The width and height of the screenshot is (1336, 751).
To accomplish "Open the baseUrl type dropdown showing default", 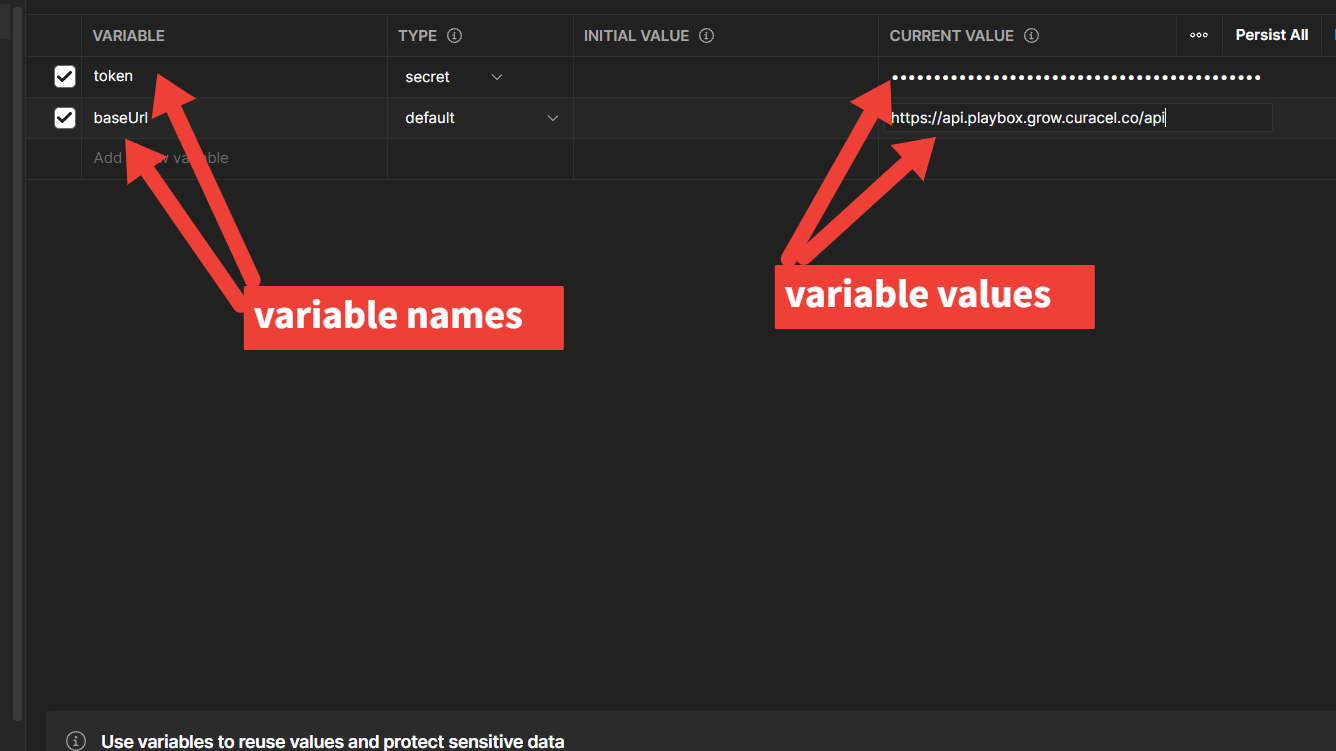I will (x=481, y=118).
